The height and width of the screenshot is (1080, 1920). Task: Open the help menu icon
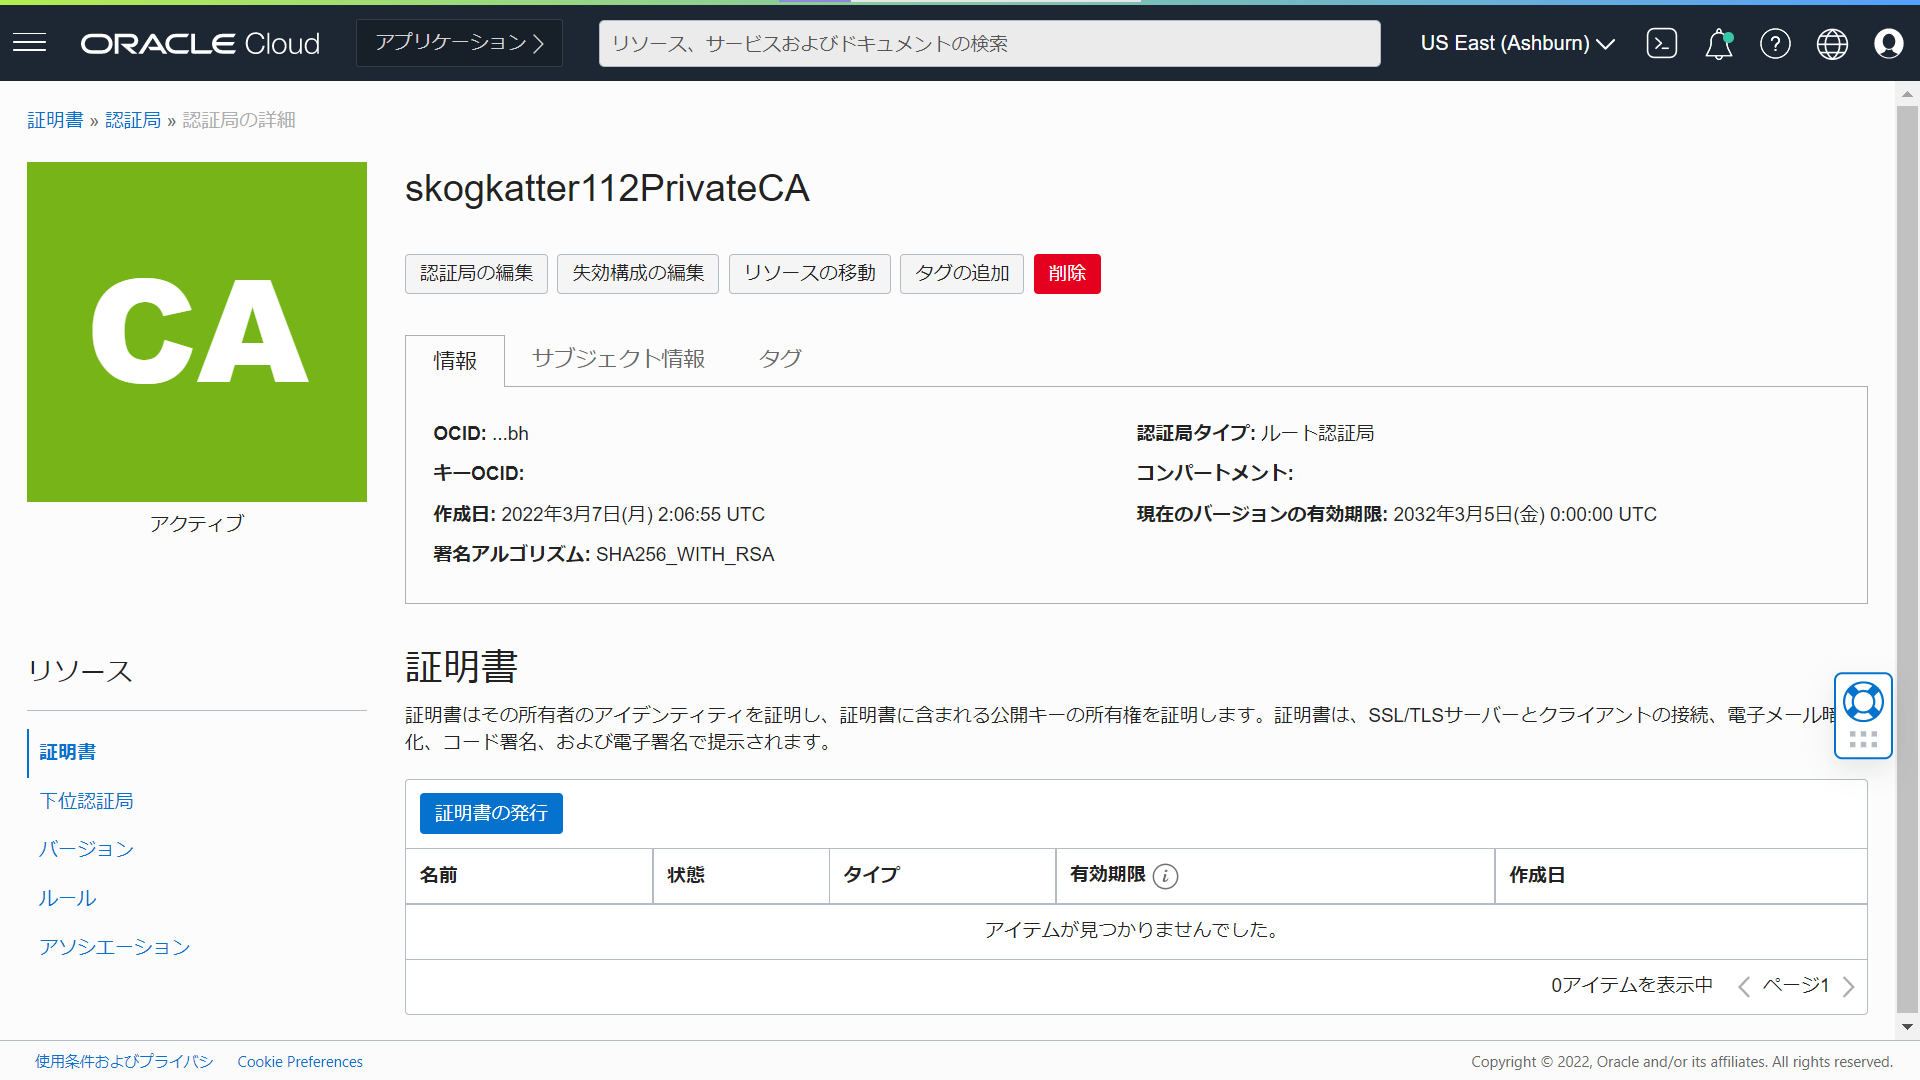(x=1775, y=43)
